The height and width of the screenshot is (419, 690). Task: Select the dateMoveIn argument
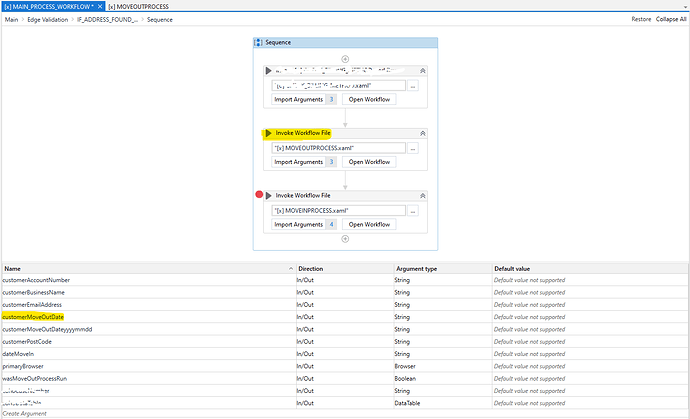click(x=18, y=354)
